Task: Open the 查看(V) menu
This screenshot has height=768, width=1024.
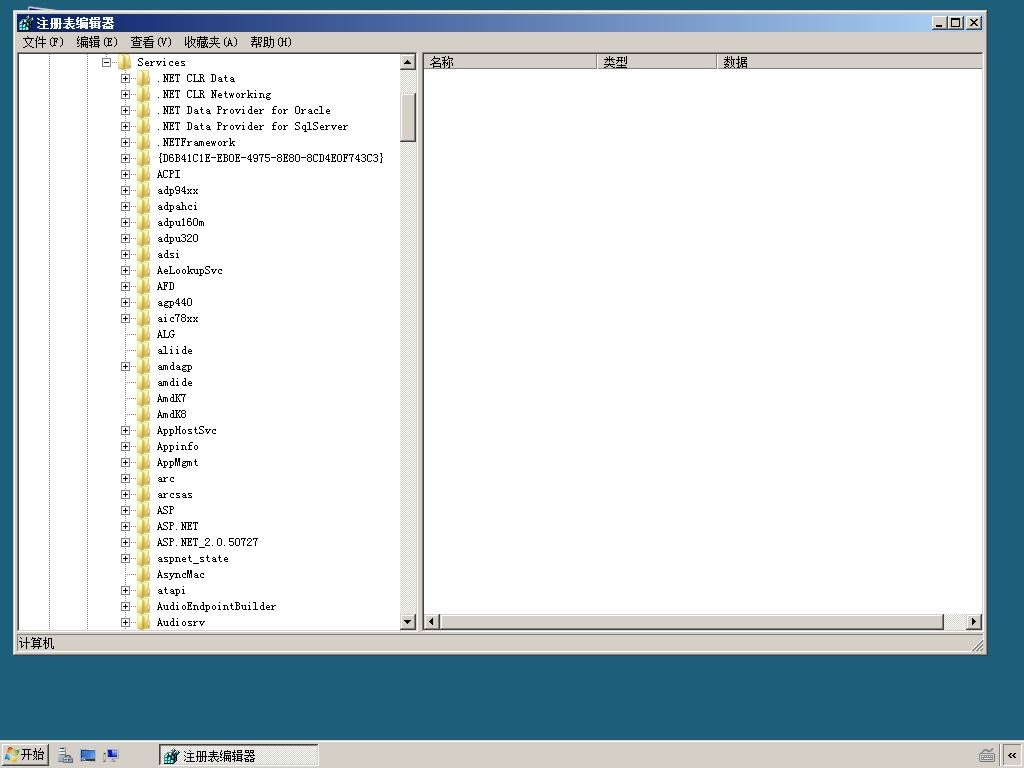Action: (151, 42)
